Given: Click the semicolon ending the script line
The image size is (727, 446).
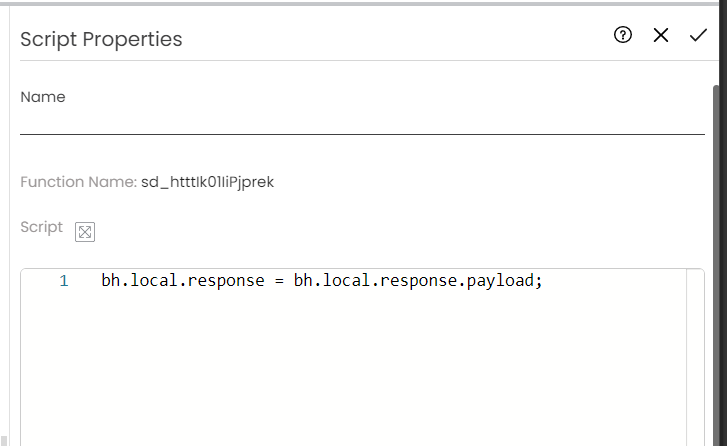Looking at the screenshot, I should [539, 281].
